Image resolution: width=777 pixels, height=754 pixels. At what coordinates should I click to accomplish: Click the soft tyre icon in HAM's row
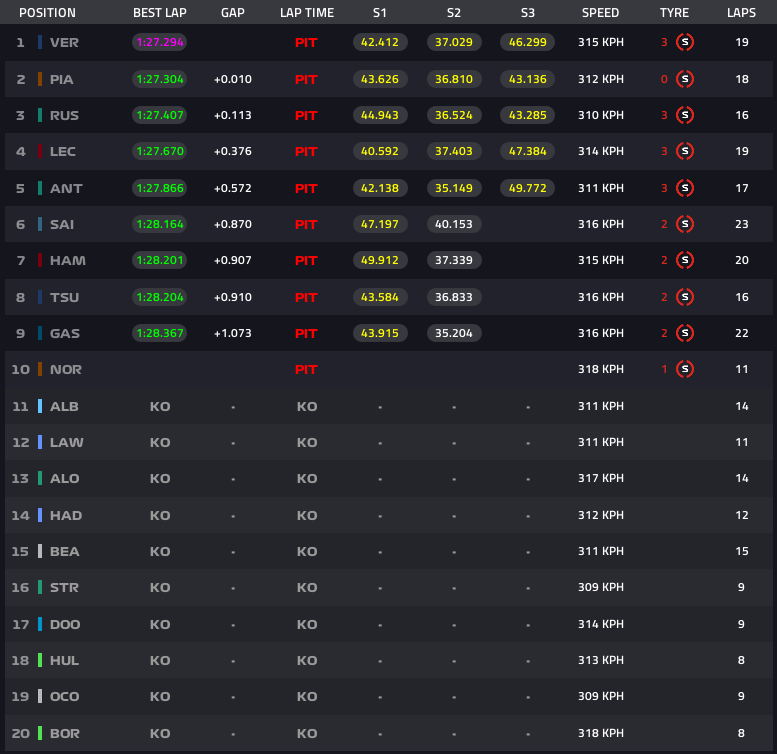(685, 260)
